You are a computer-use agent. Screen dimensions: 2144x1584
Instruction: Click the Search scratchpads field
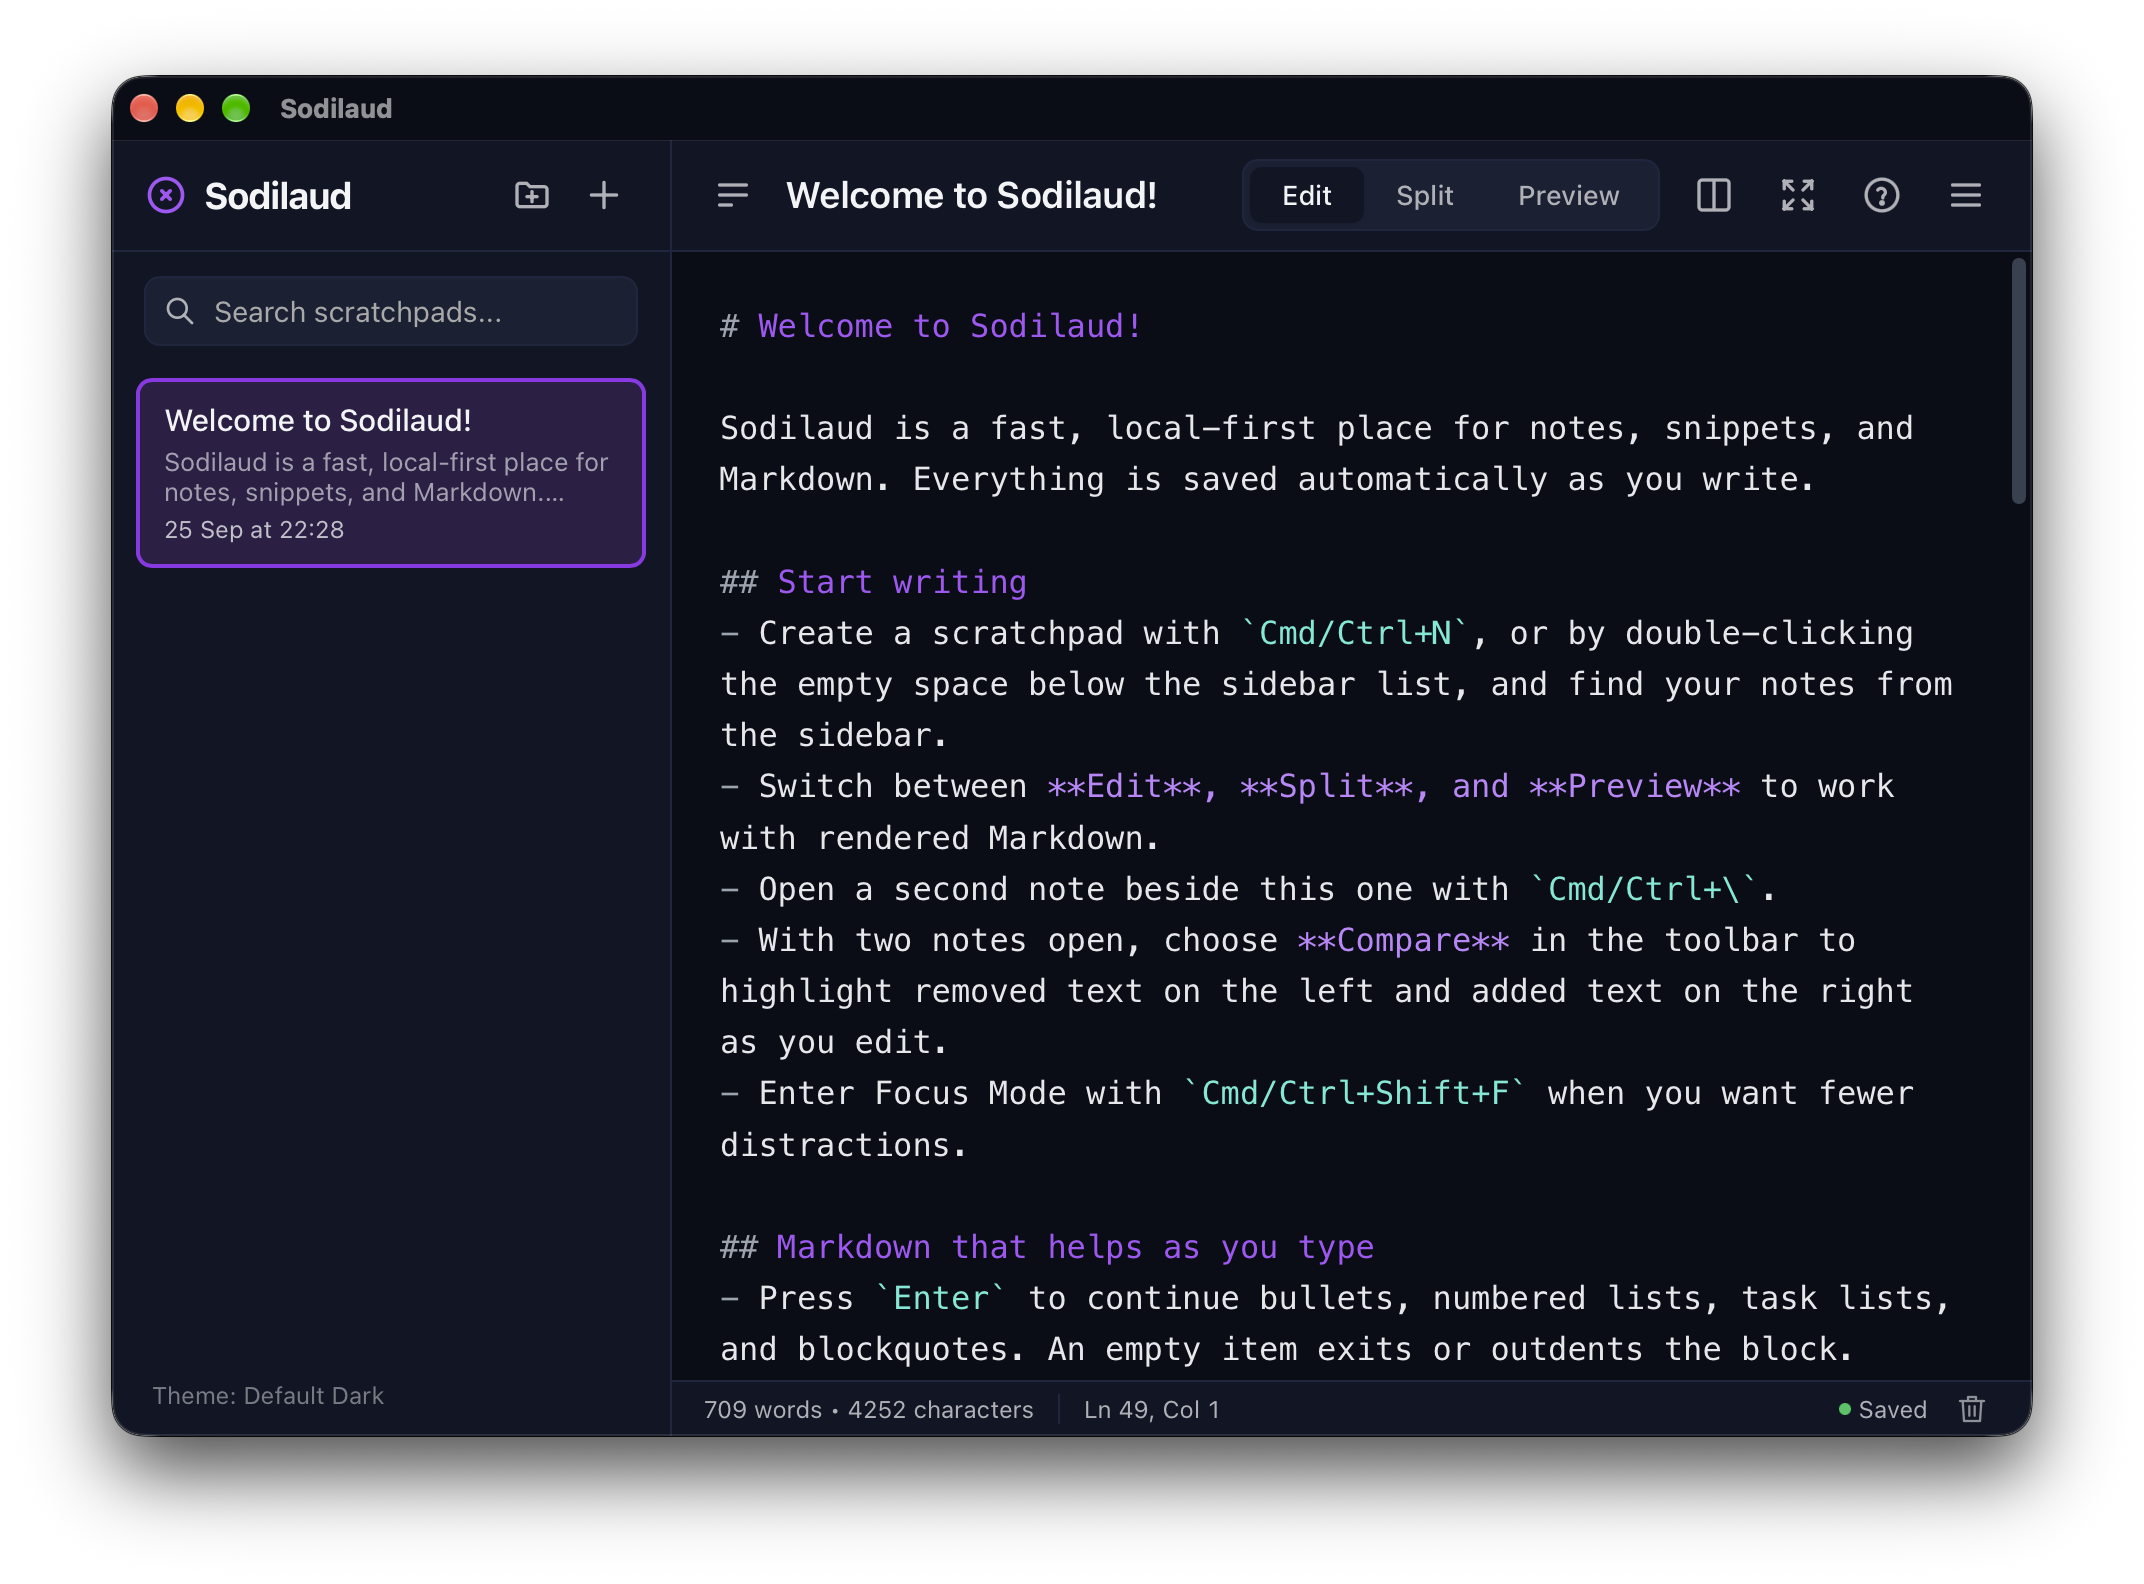tap(391, 311)
